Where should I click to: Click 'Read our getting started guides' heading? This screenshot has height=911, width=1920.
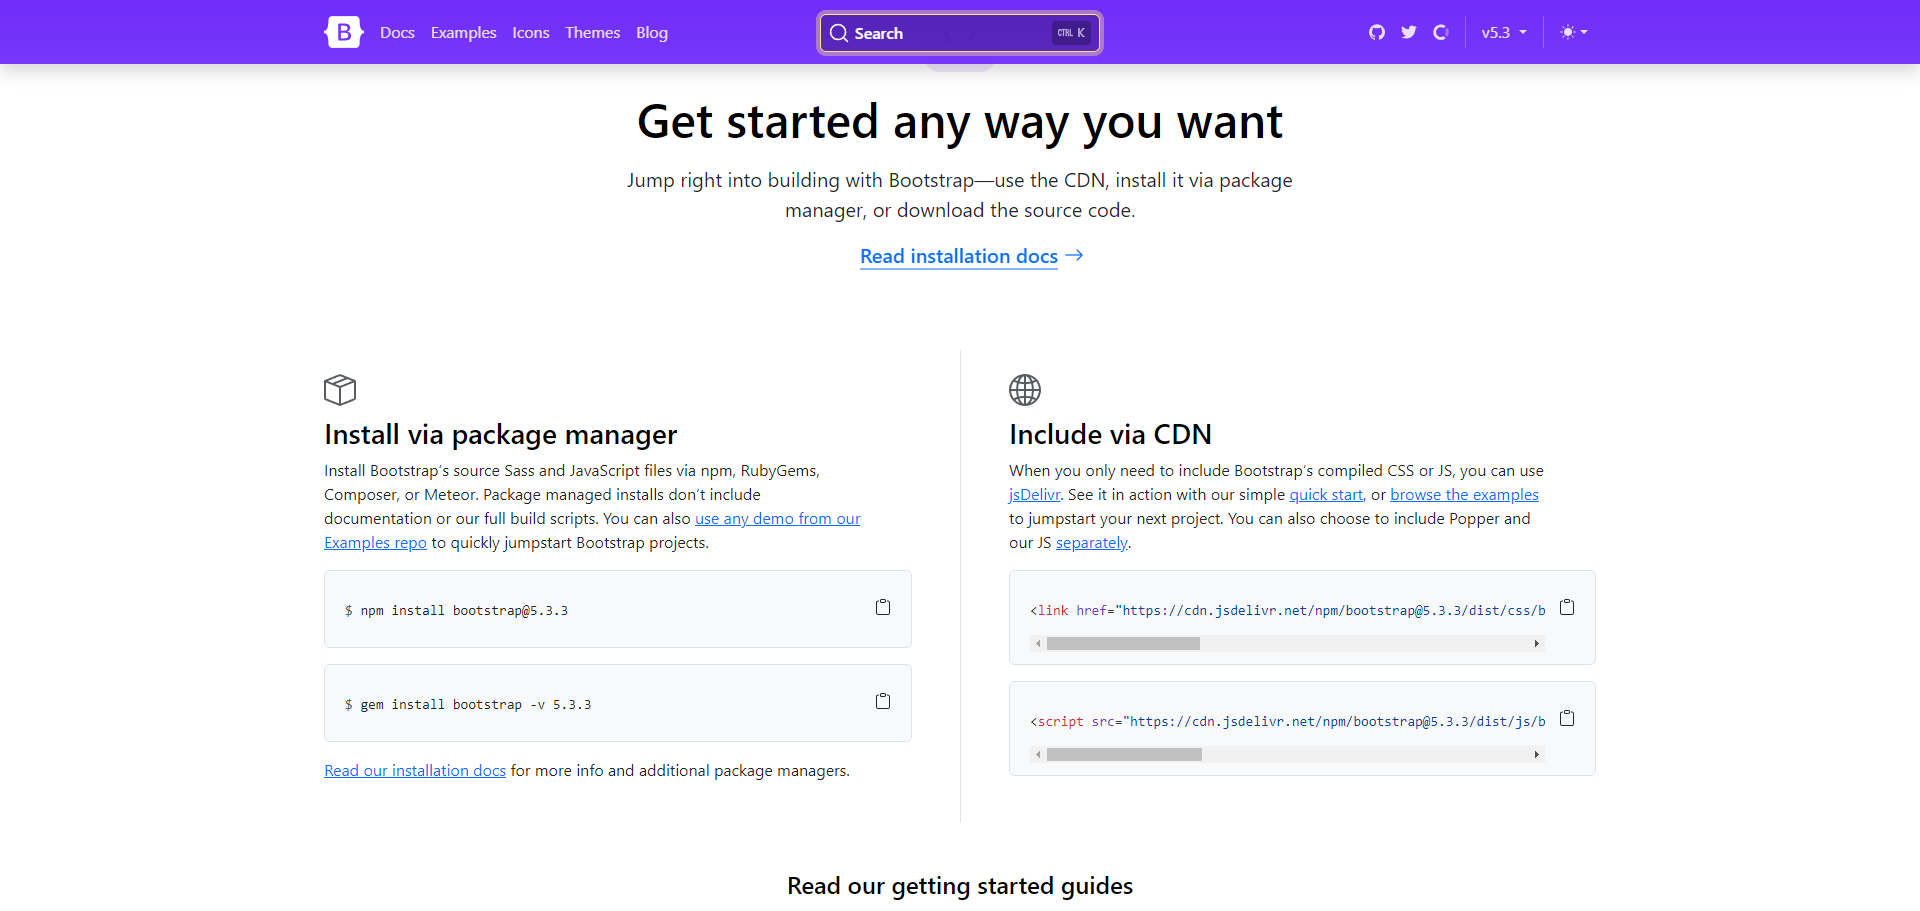(960, 886)
